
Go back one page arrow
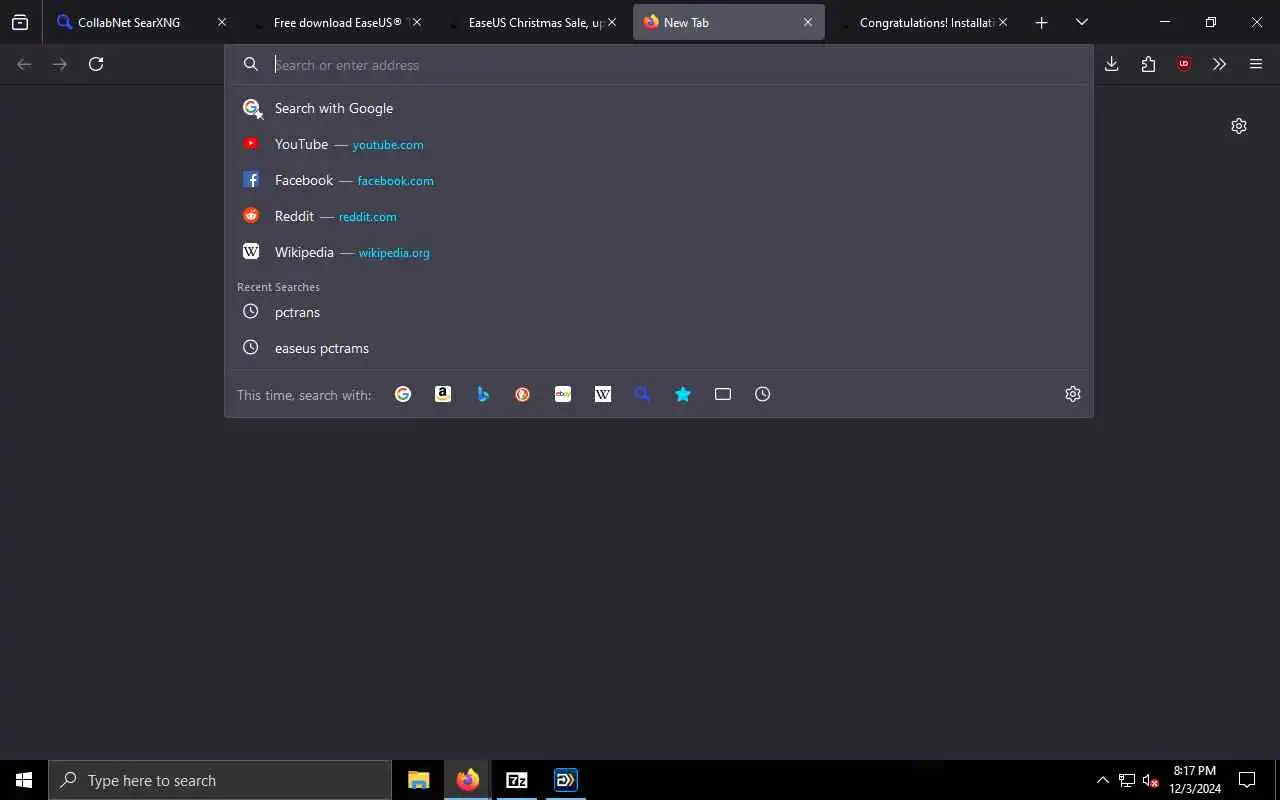tap(24, 64)
